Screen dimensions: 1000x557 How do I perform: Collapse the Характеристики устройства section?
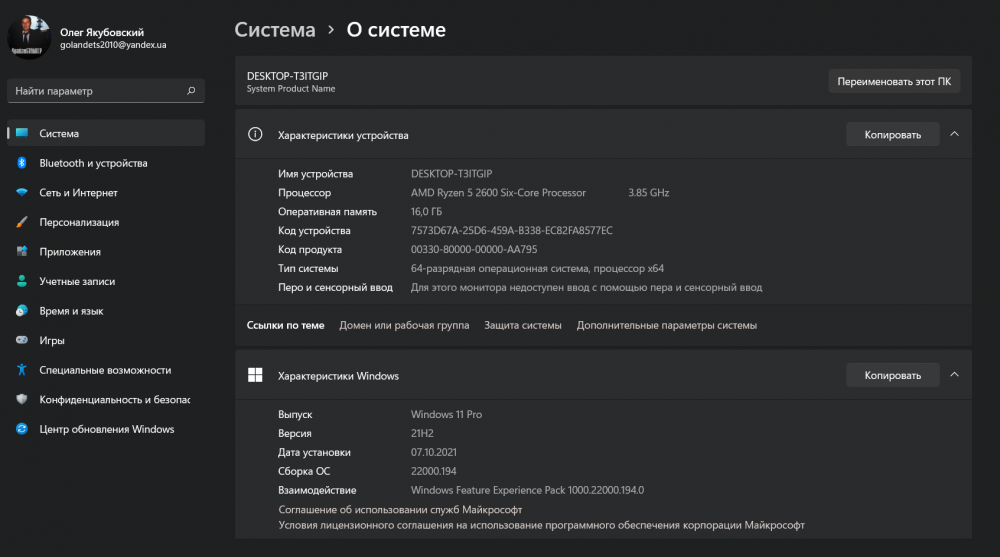tap(954, 134)
